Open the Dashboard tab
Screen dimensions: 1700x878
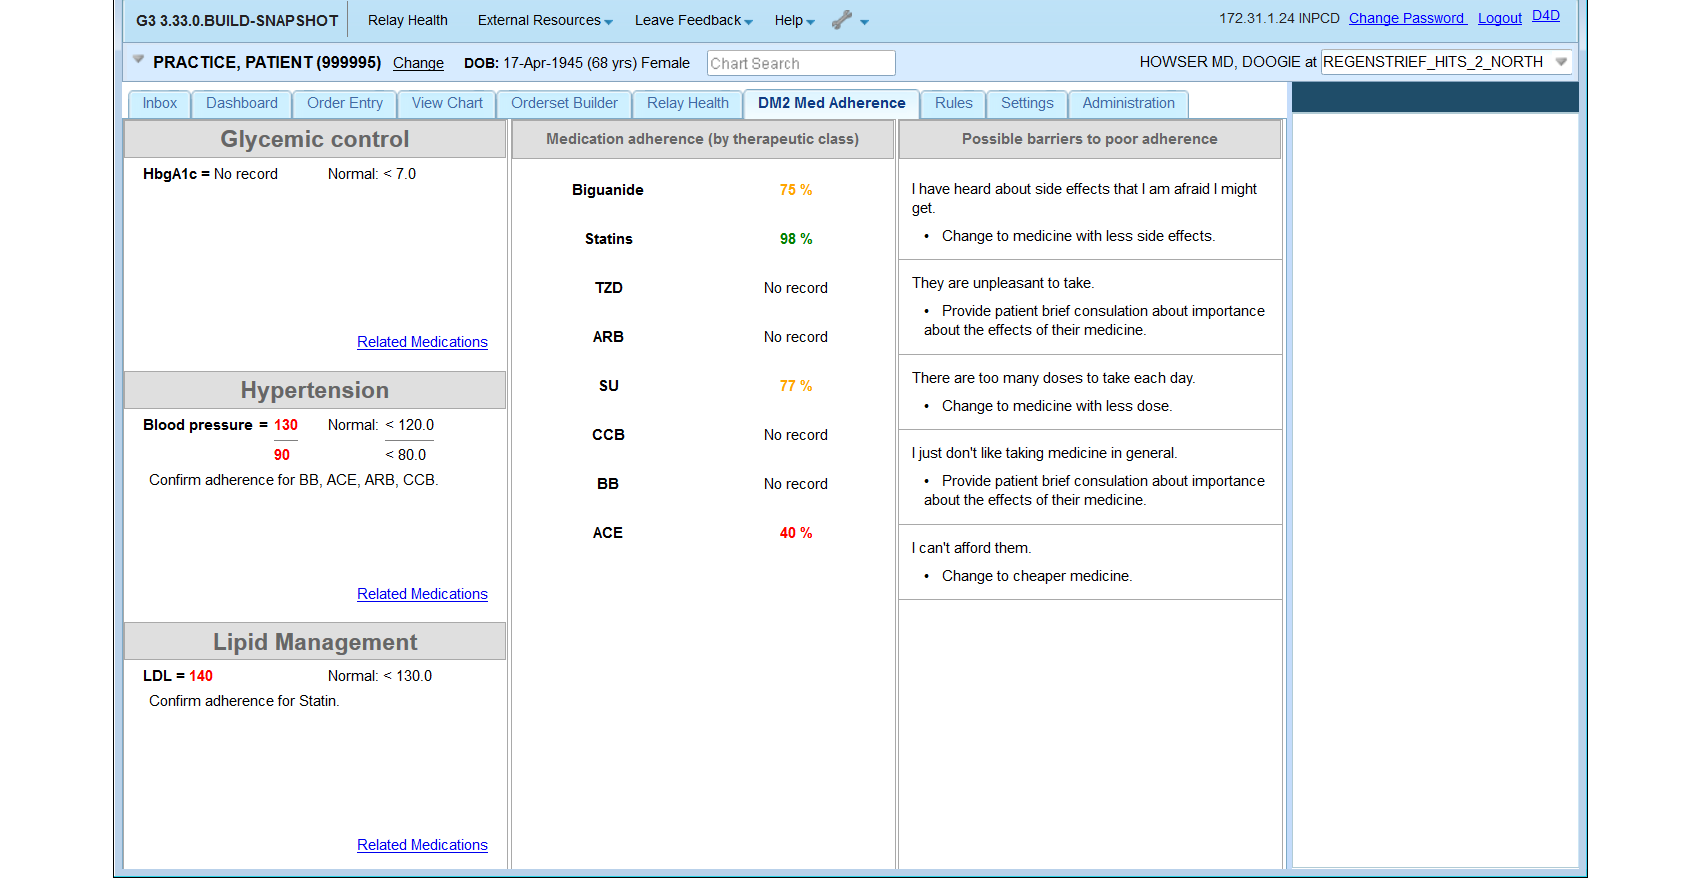point(241,103)
